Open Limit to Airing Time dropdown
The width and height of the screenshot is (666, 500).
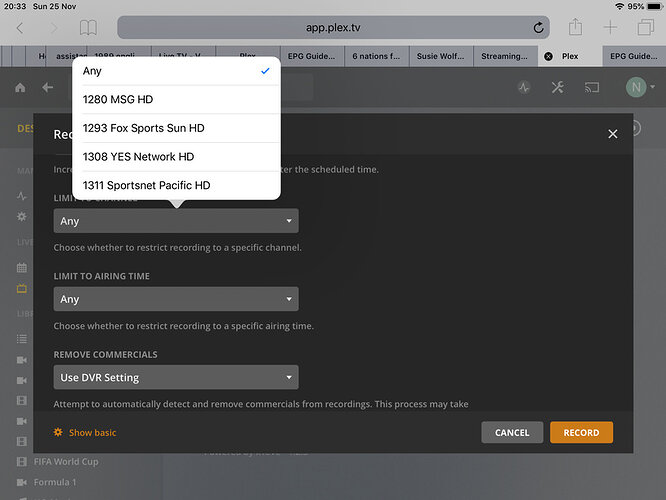click(176, 299)
